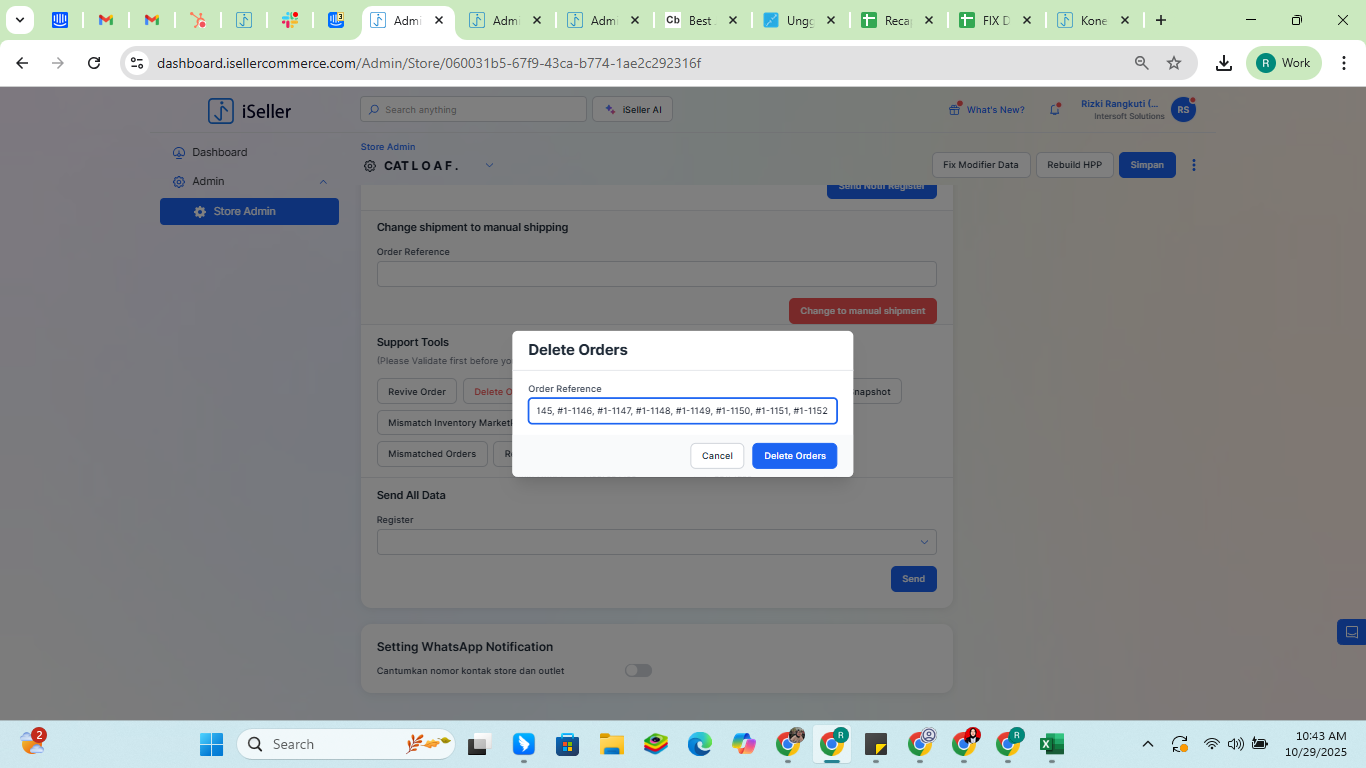Toggle WhatsApp store contact number switch
Viewport: 1366px width, 768px height.
pyautogui.click(x=638, y=671)
